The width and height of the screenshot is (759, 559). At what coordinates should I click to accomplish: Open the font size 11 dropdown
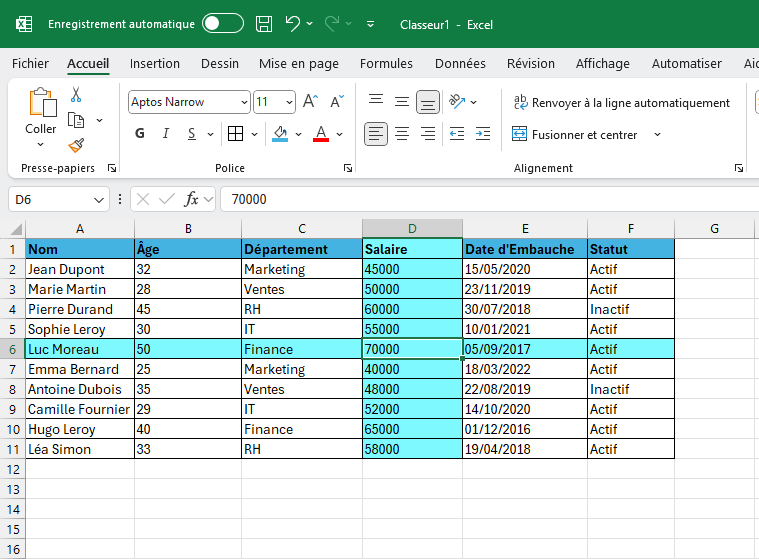click(x=289, y=102)
